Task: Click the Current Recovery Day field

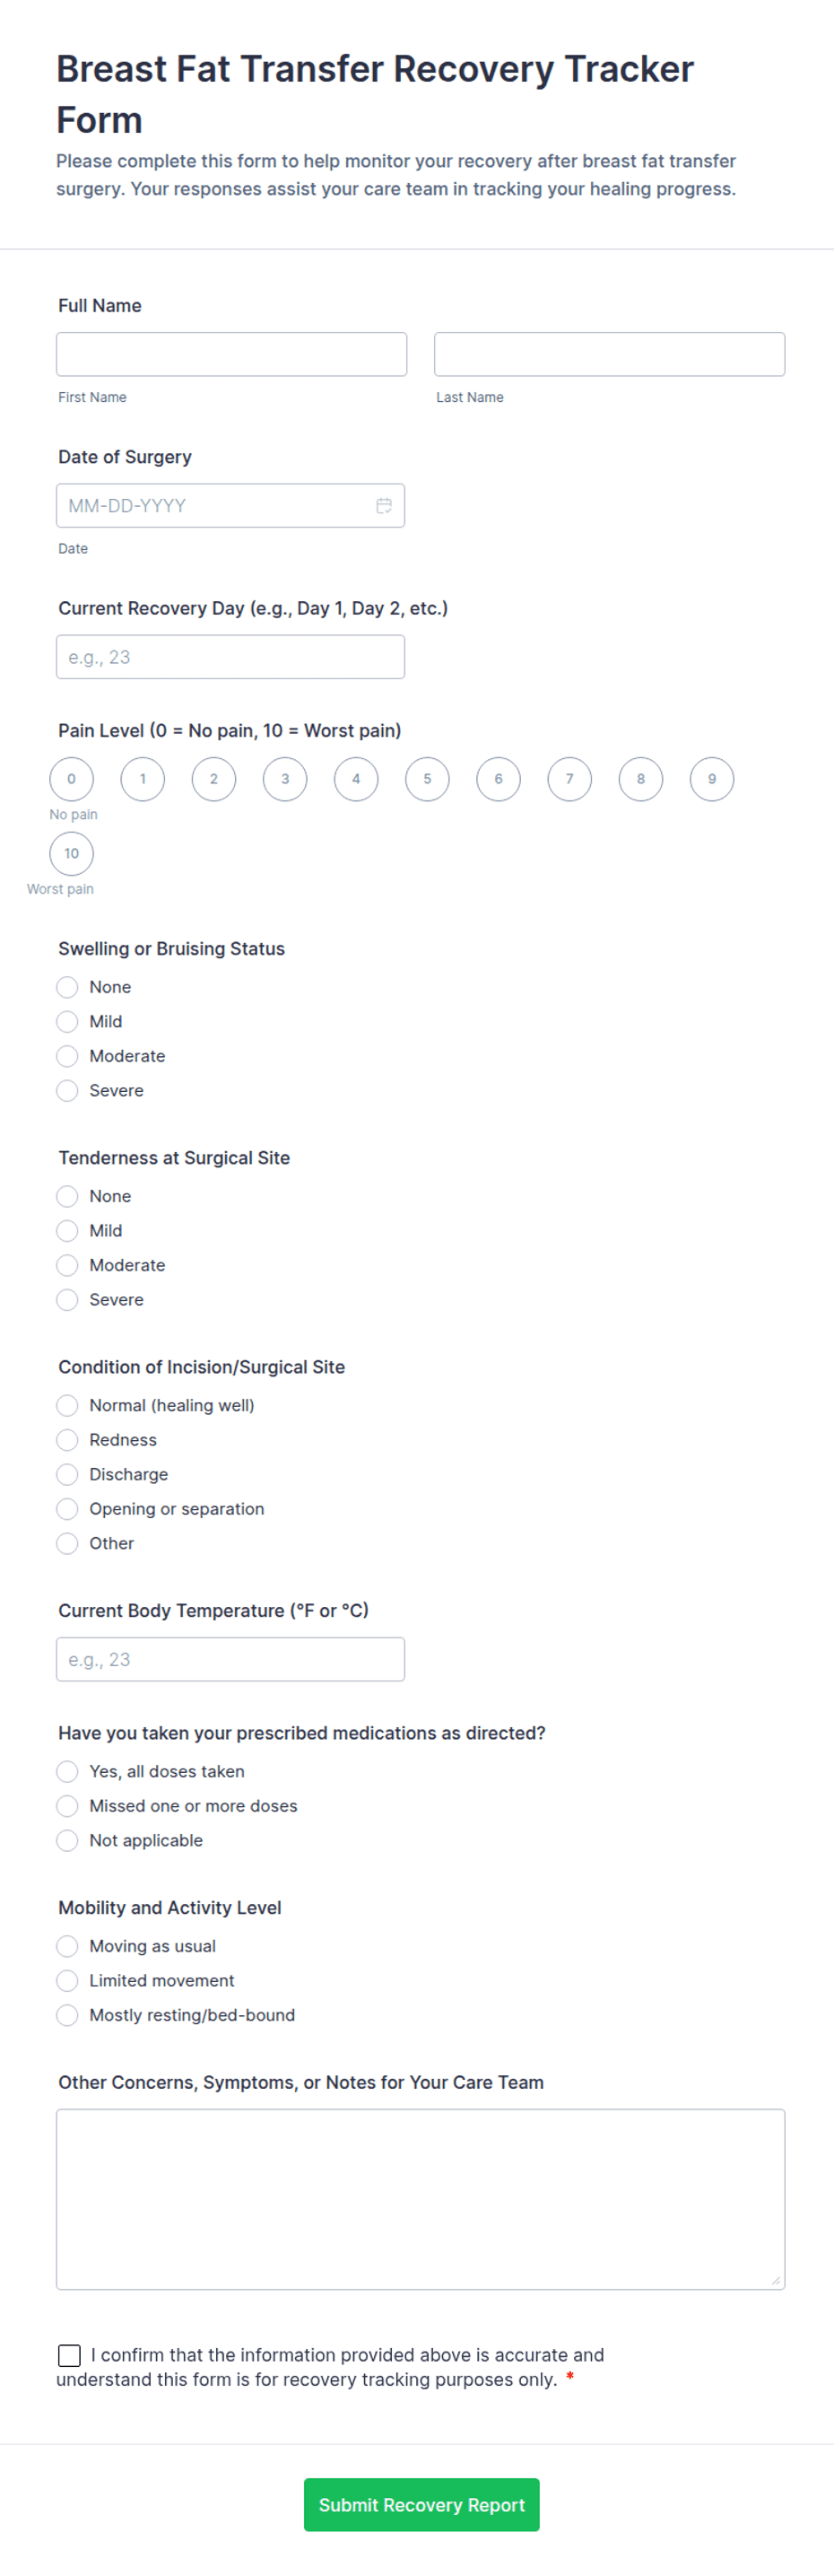Action: pyautogui.click(x=230, y=657)
